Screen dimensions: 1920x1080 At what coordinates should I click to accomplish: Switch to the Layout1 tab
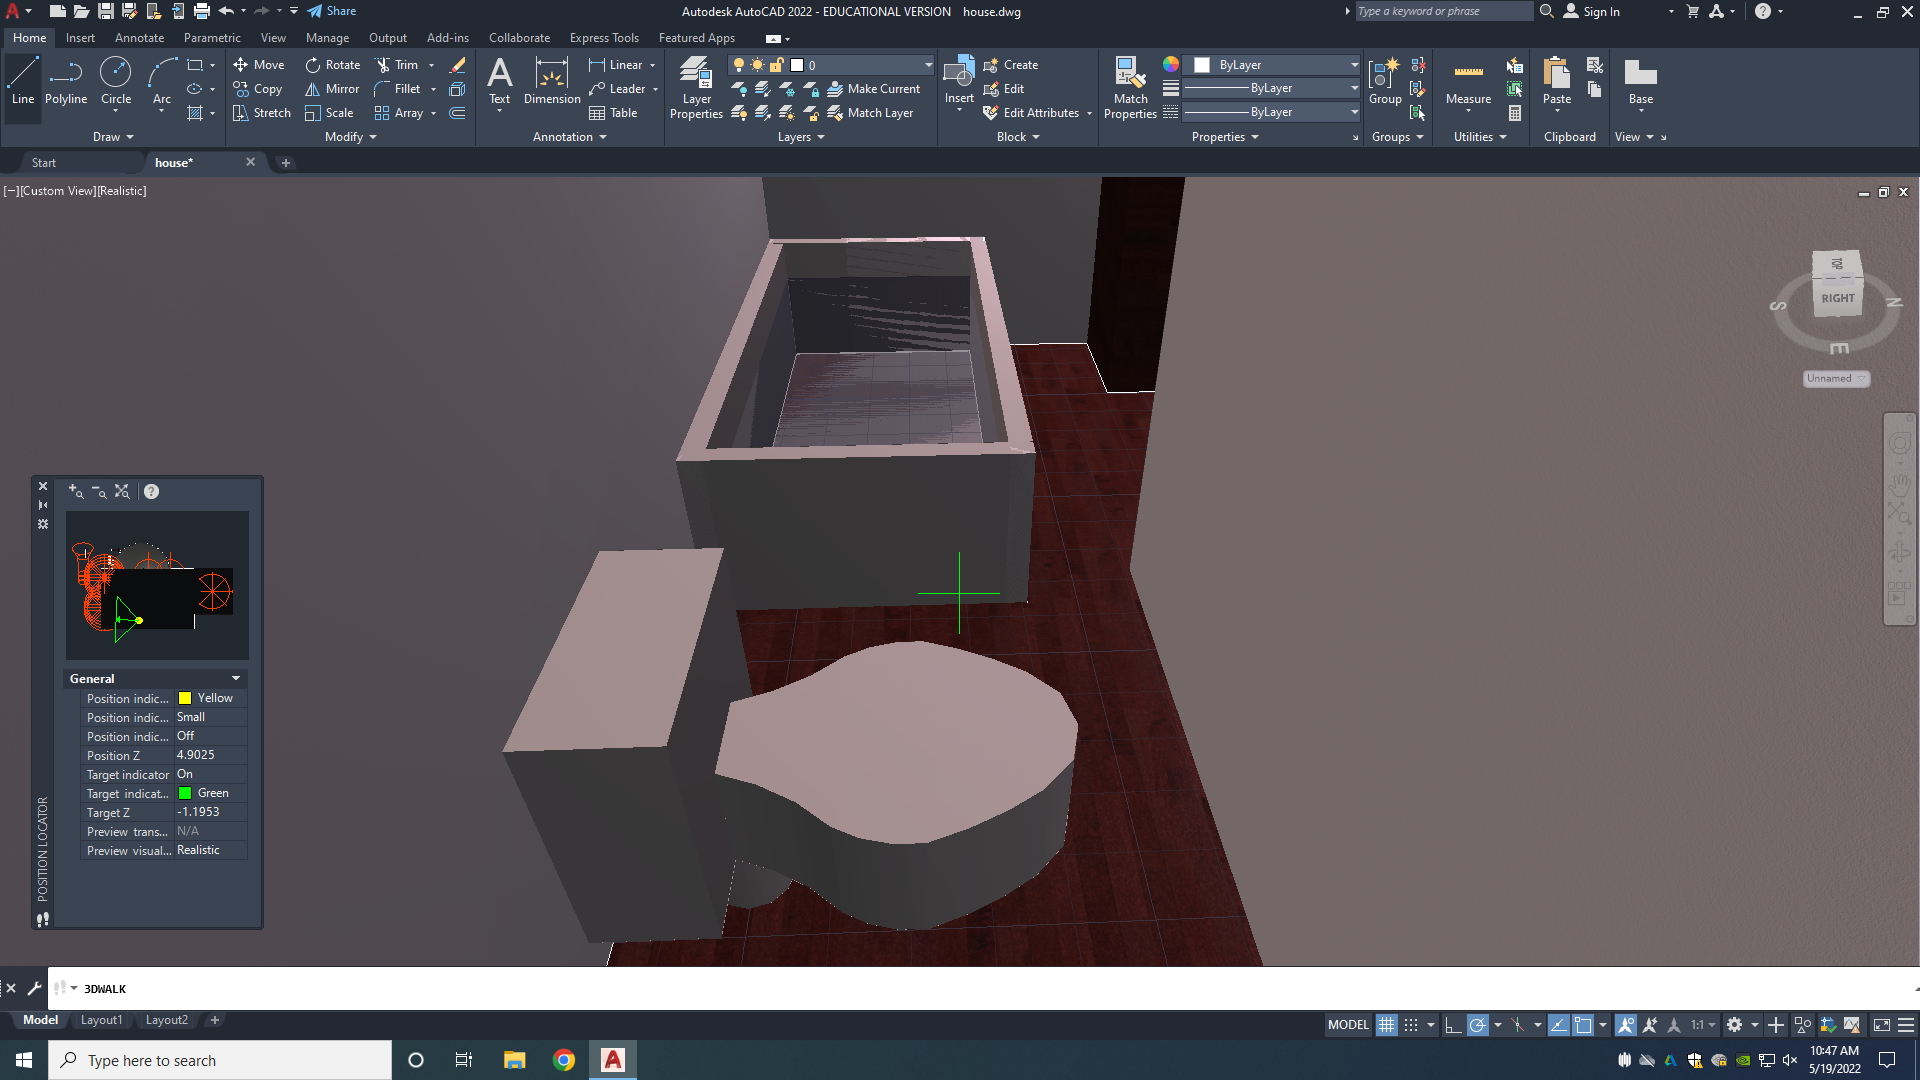click(x=101, y=1020)
